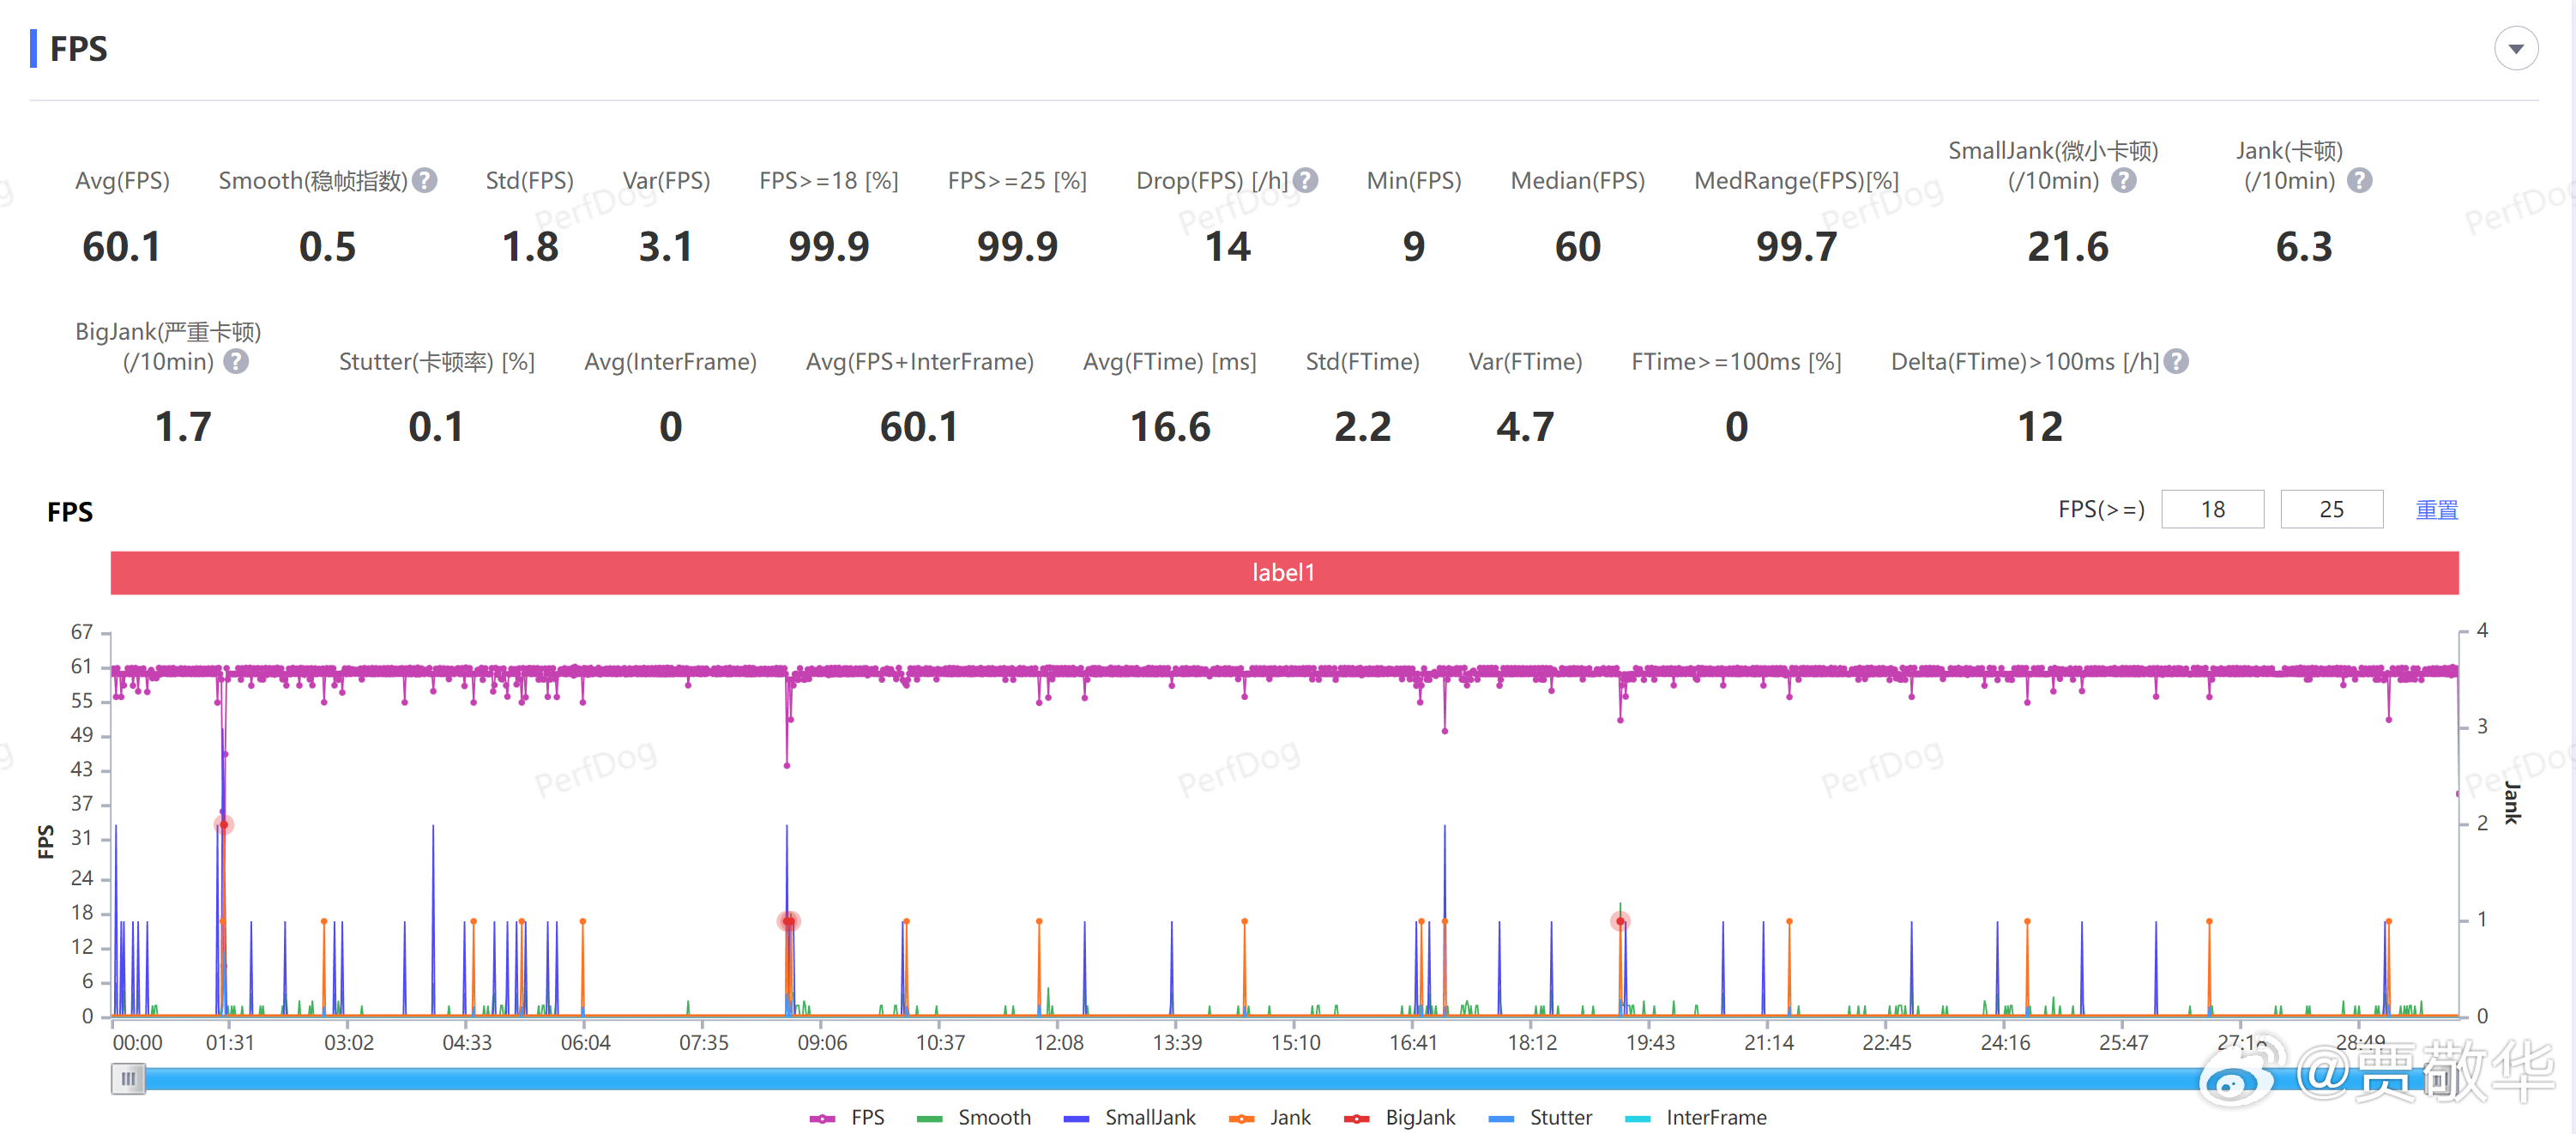Click the Avg(FPS+InterFrame) label

919,361
